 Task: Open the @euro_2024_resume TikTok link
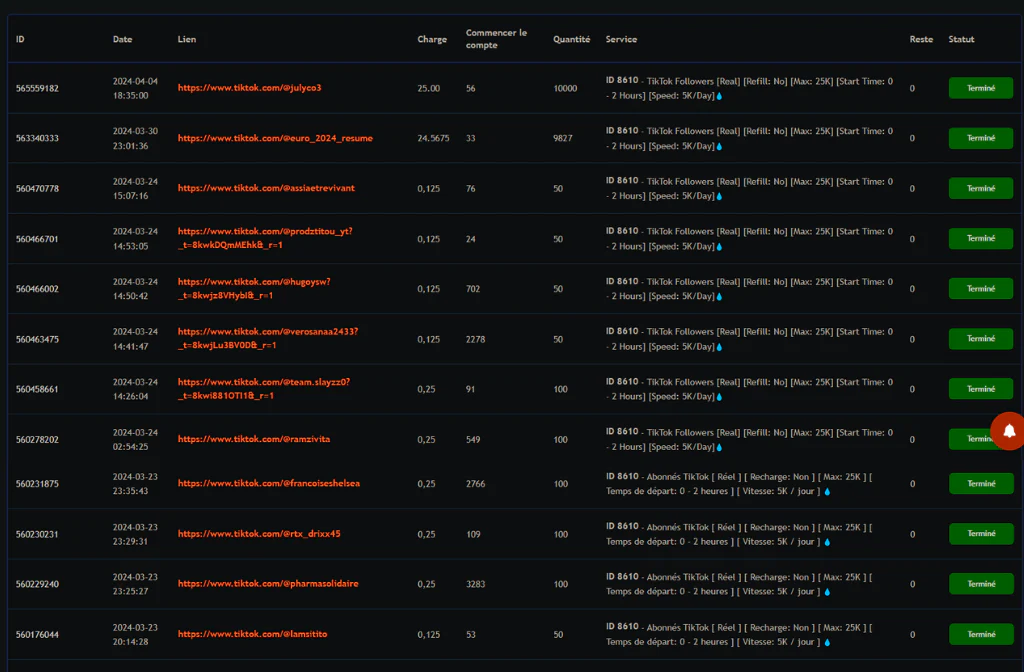[x=275, y=138]
